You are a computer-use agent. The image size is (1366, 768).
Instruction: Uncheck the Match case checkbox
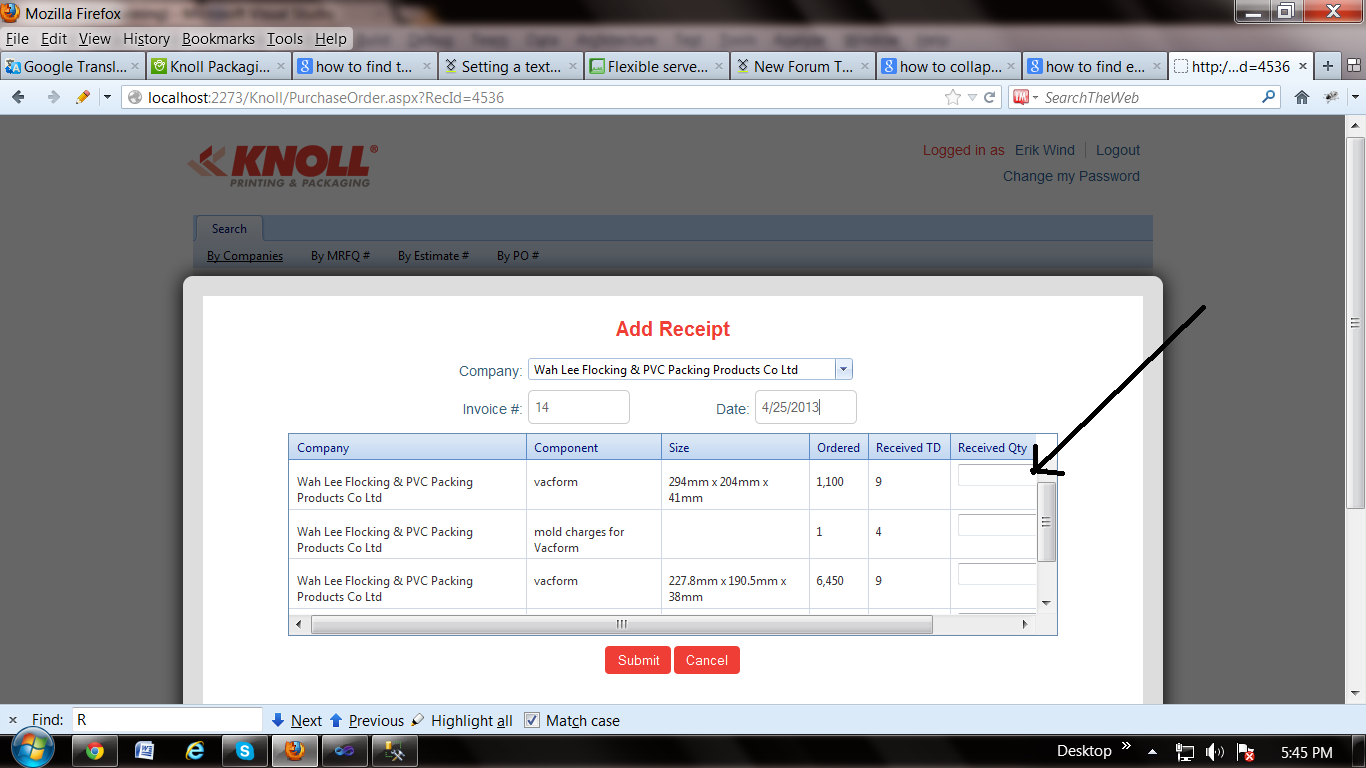[532, 720]
